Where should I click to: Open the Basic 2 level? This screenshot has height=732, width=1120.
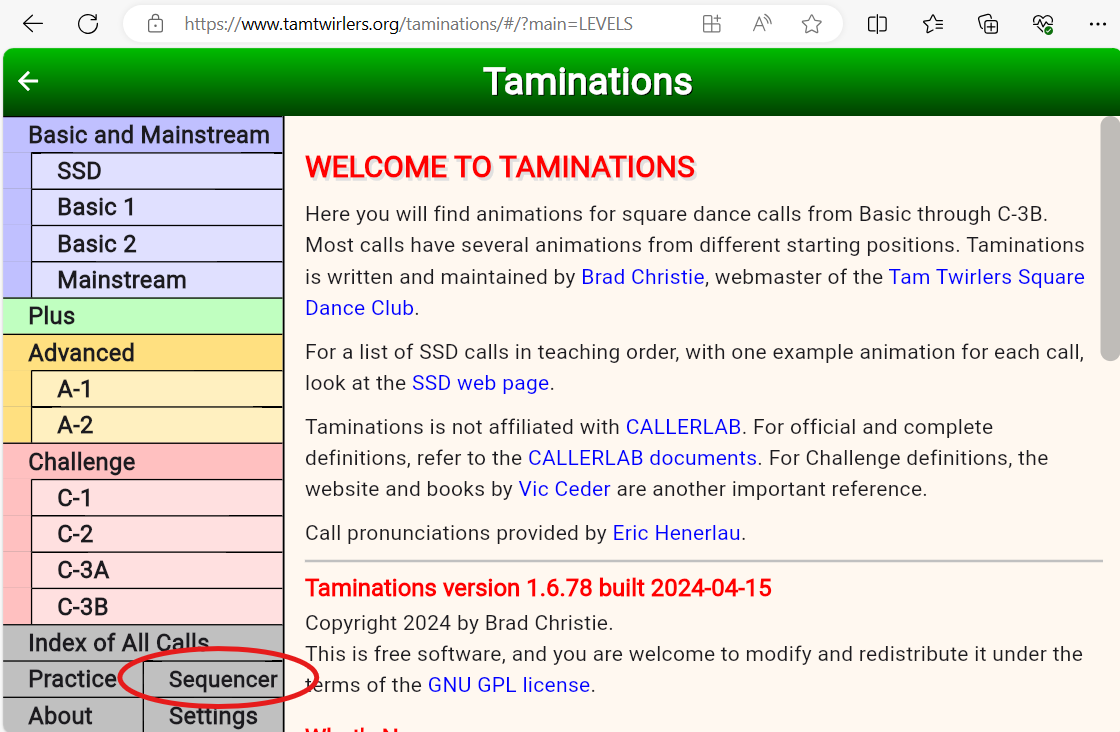[157, 244]
